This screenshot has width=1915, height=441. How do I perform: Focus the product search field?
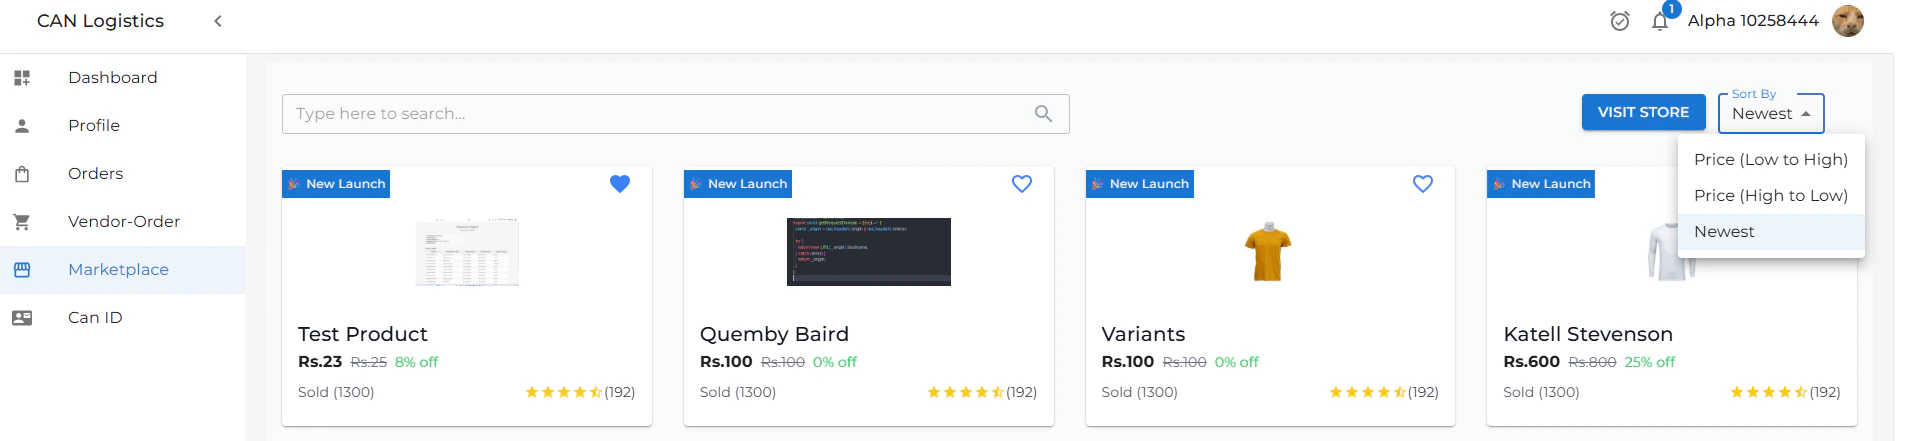675,114
